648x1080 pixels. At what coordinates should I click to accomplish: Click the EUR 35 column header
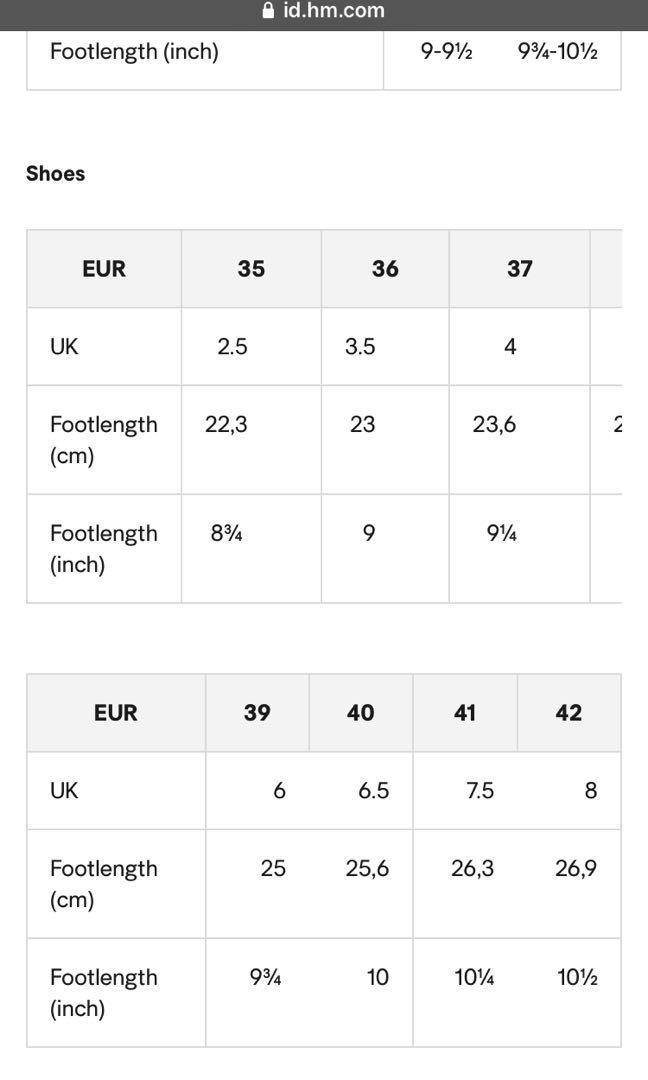point(251,269)
